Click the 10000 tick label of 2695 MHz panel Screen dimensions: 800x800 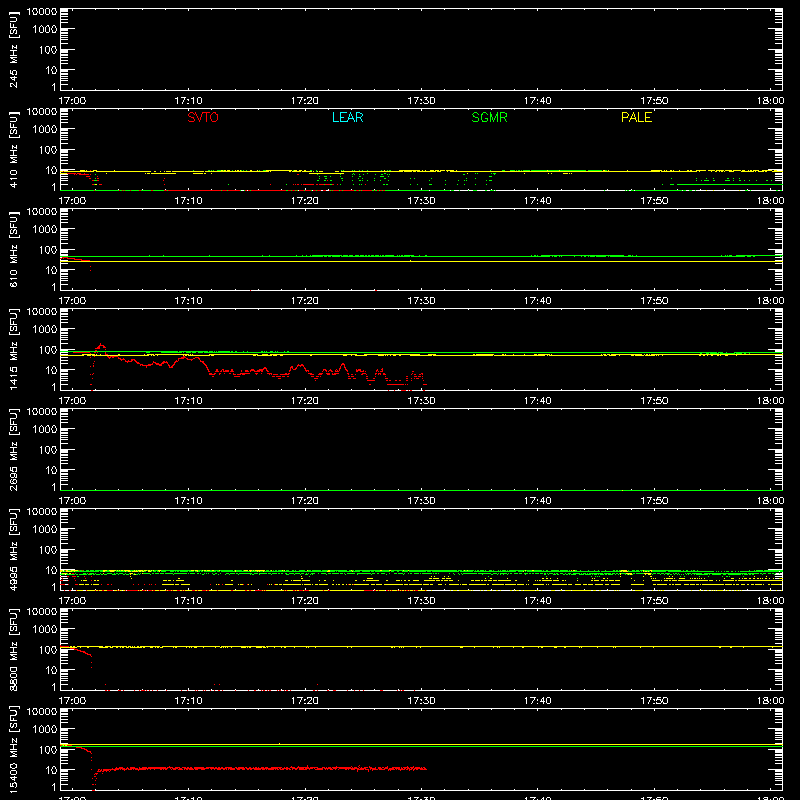(x=42, y=412)
